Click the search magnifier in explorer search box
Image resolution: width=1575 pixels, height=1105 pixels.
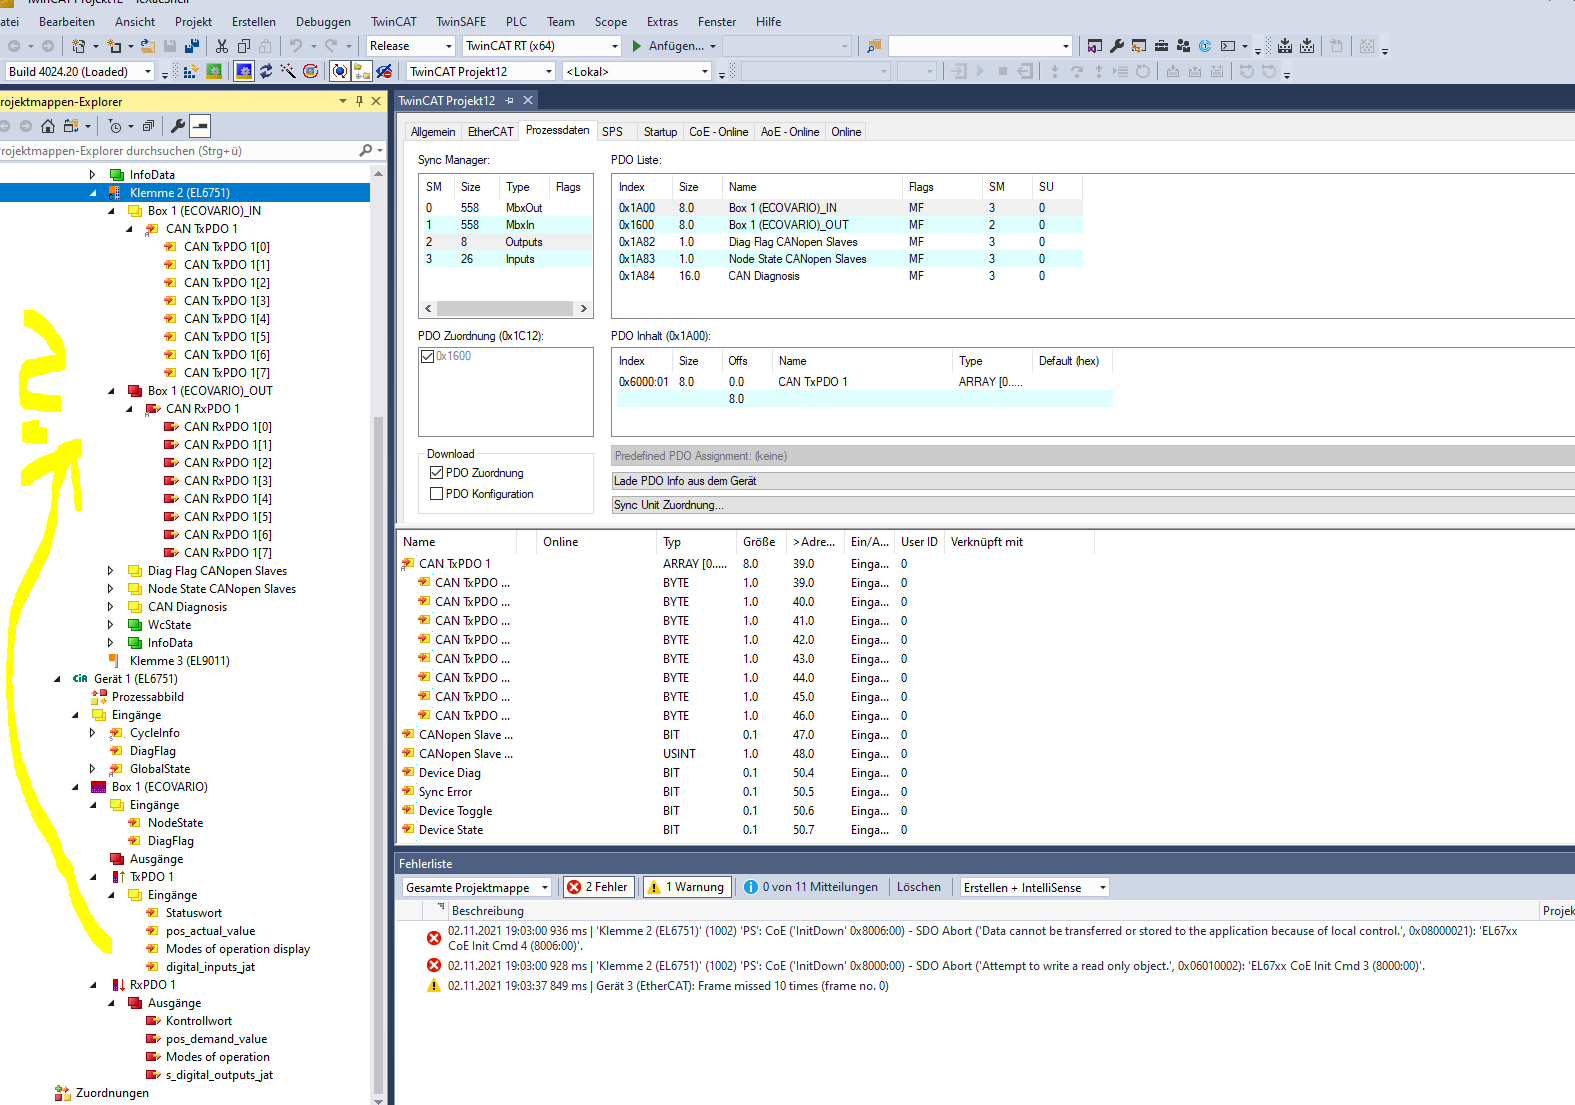(366, 151)
